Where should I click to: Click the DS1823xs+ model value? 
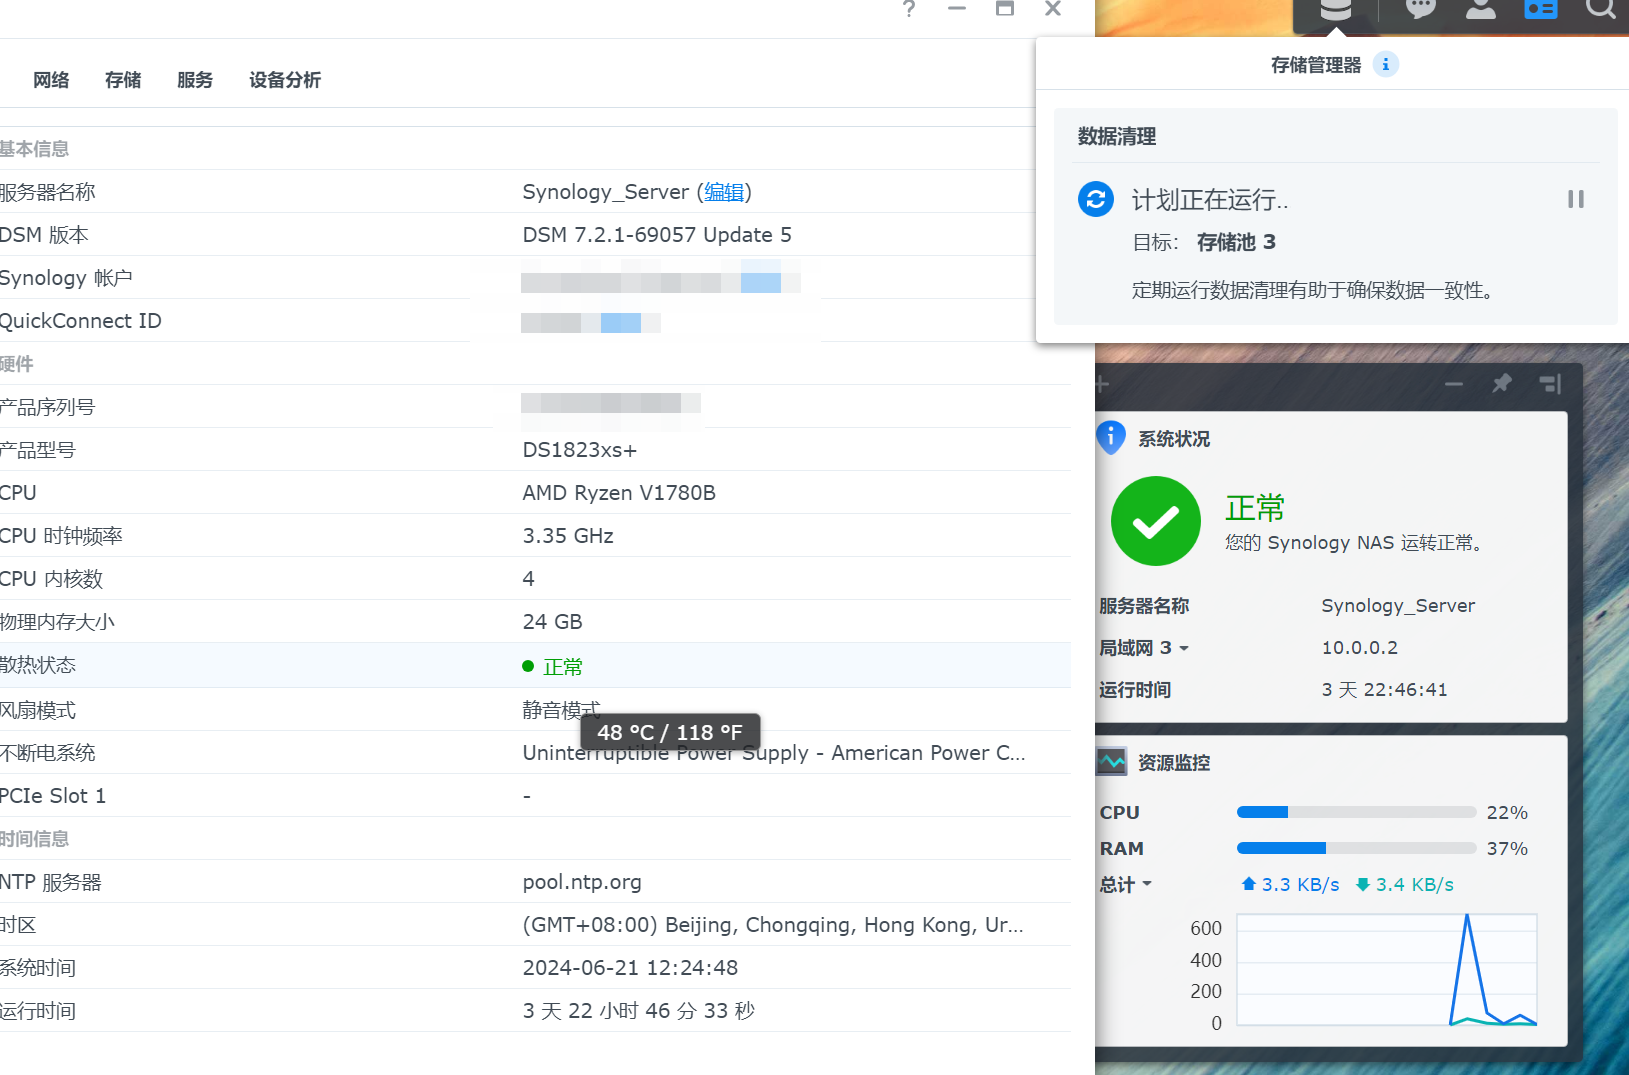(580, 450)
